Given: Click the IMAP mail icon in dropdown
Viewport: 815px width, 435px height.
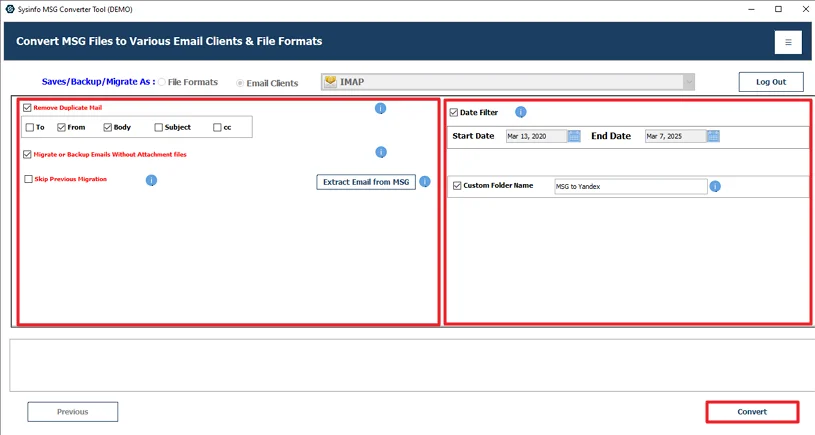Looking at the screenshot, I should pos(331,82).
